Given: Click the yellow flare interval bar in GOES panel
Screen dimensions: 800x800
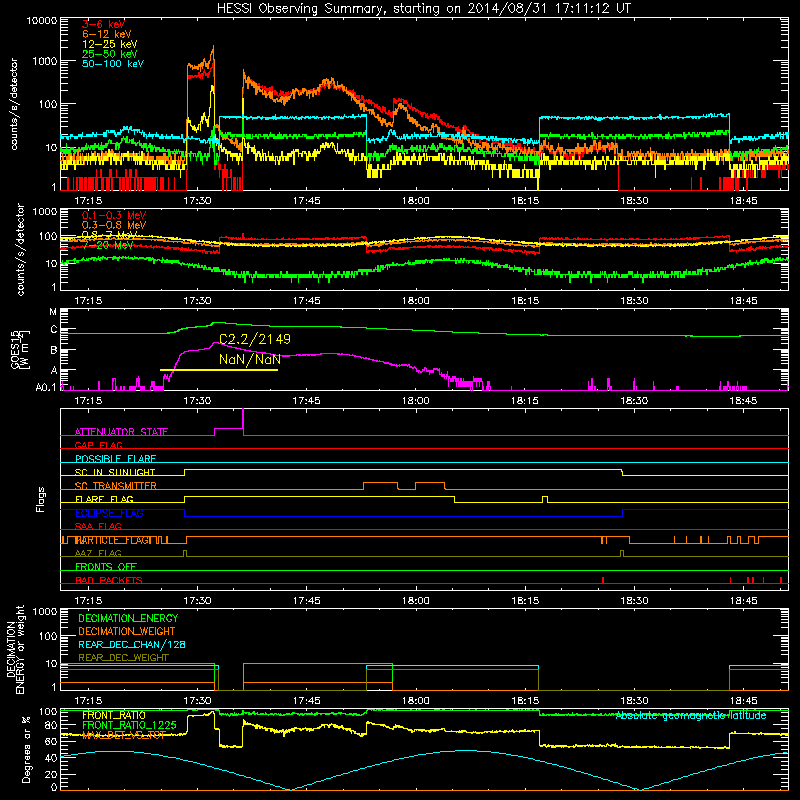Looking at the screenshot, I should [x=219, y=369].
